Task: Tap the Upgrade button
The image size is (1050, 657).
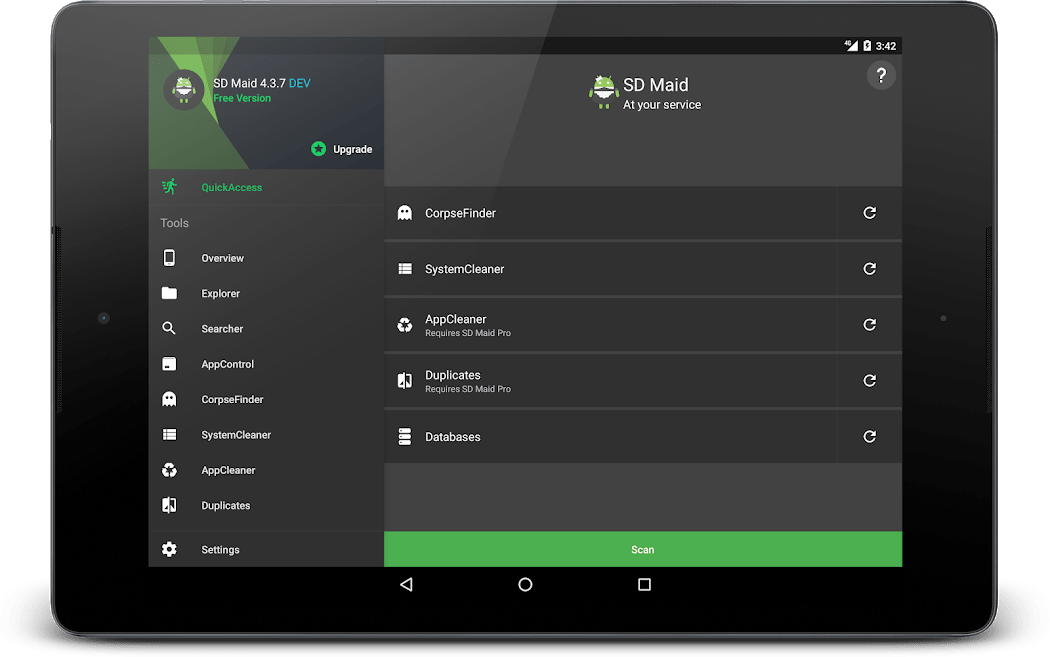Action: point(341,148)
